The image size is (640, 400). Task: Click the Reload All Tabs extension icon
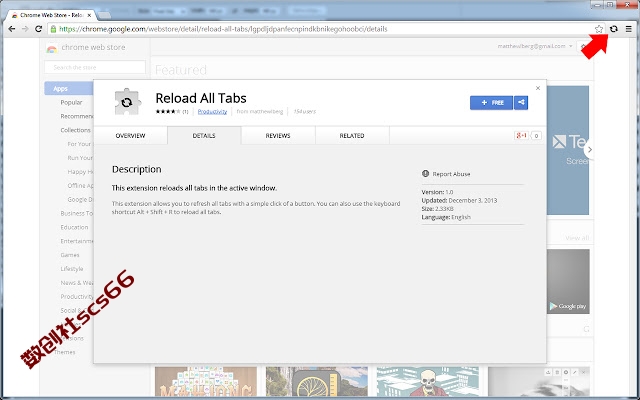[x=613, y=29]
